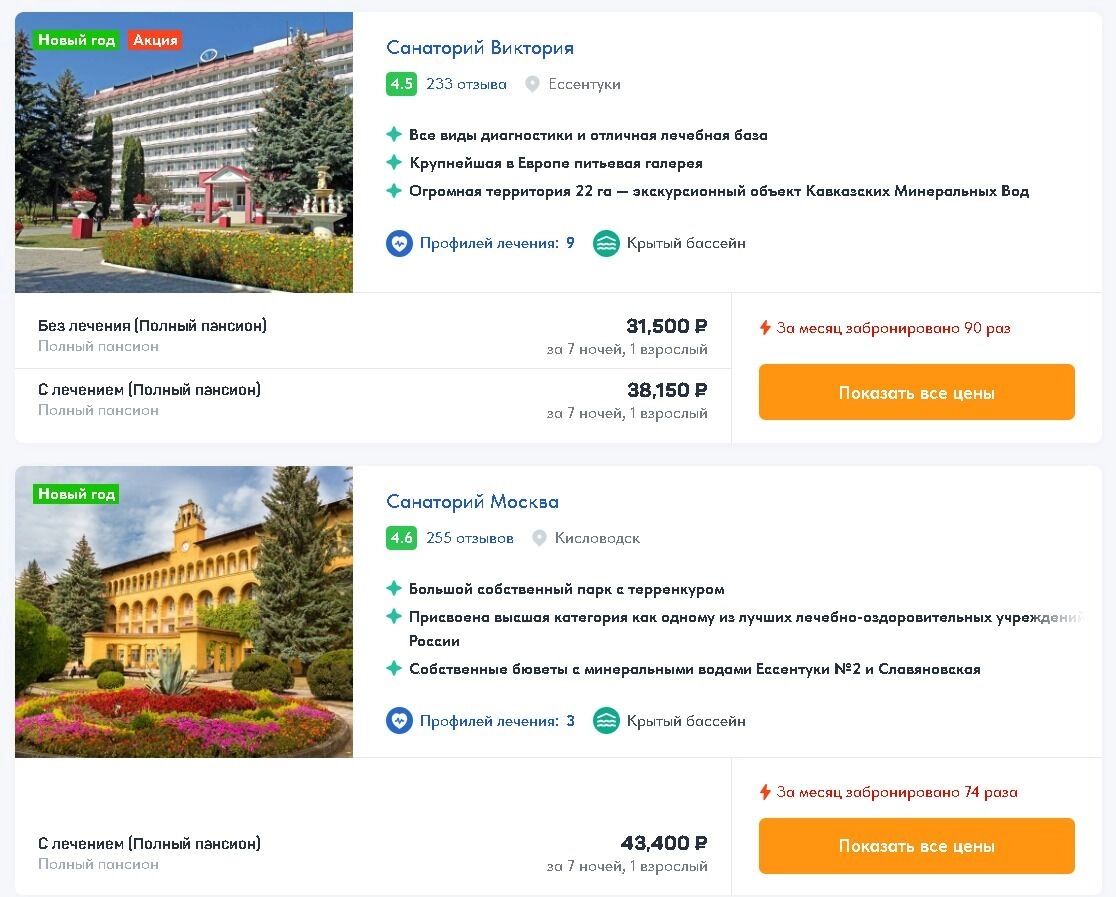Open the 255 отзывов reviews link

pyautogui.click(x=469, y=538)
